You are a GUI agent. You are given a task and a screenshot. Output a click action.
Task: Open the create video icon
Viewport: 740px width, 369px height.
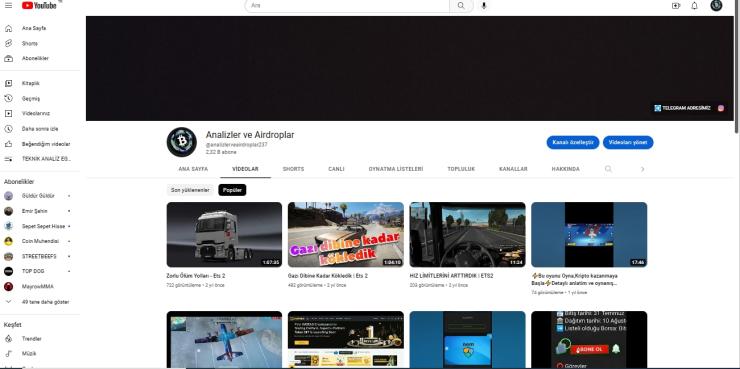pyautogui.click(x=676, y=6)
